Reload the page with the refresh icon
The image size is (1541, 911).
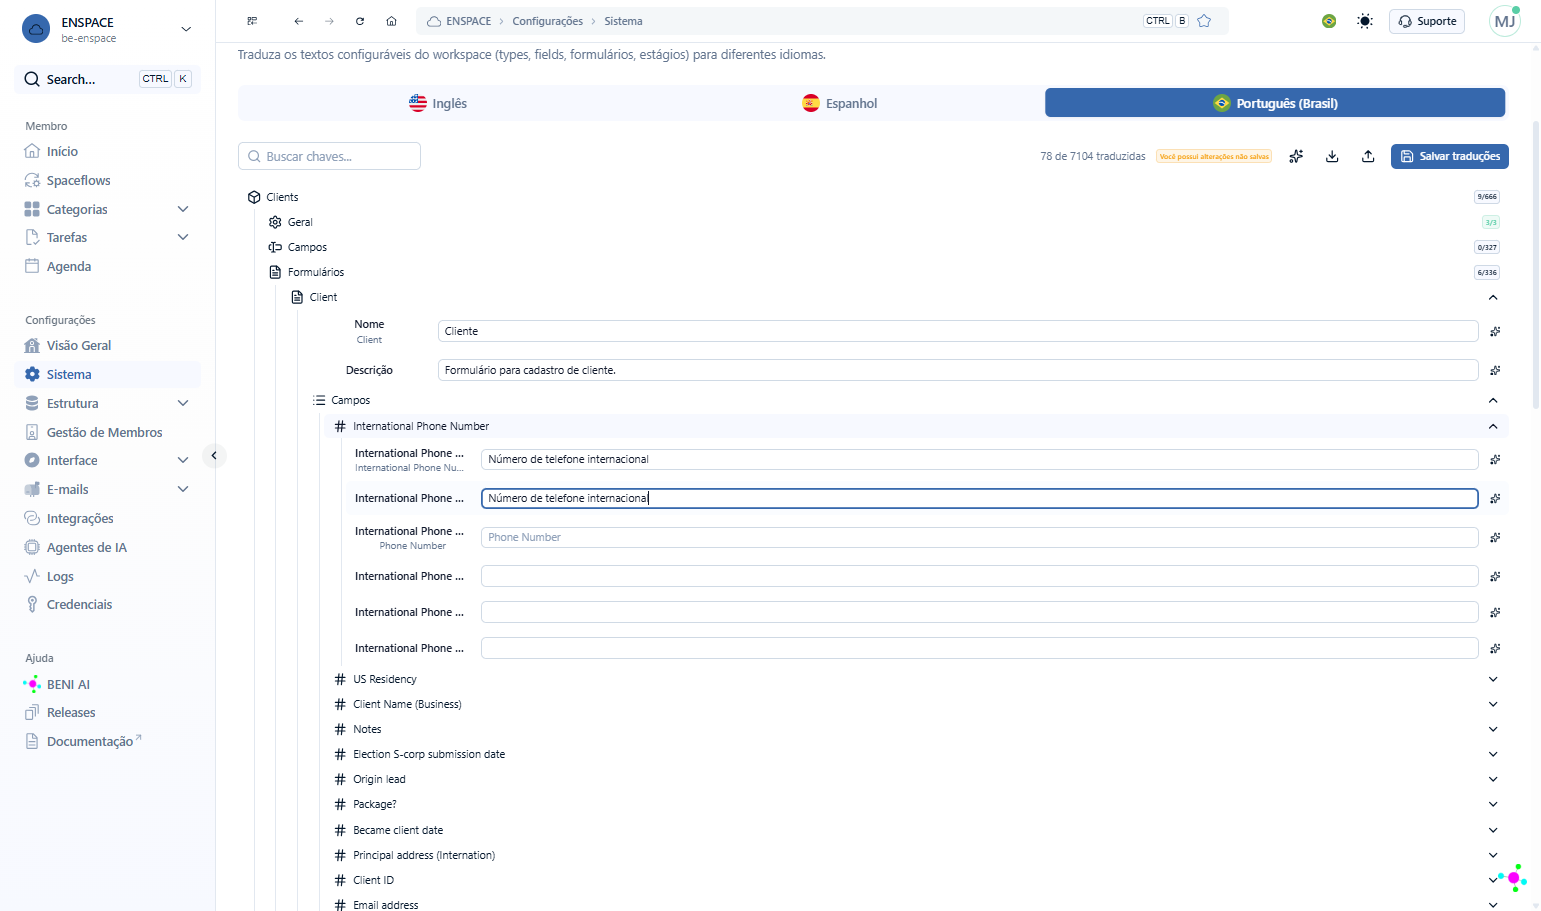click(x=360, y=21)
